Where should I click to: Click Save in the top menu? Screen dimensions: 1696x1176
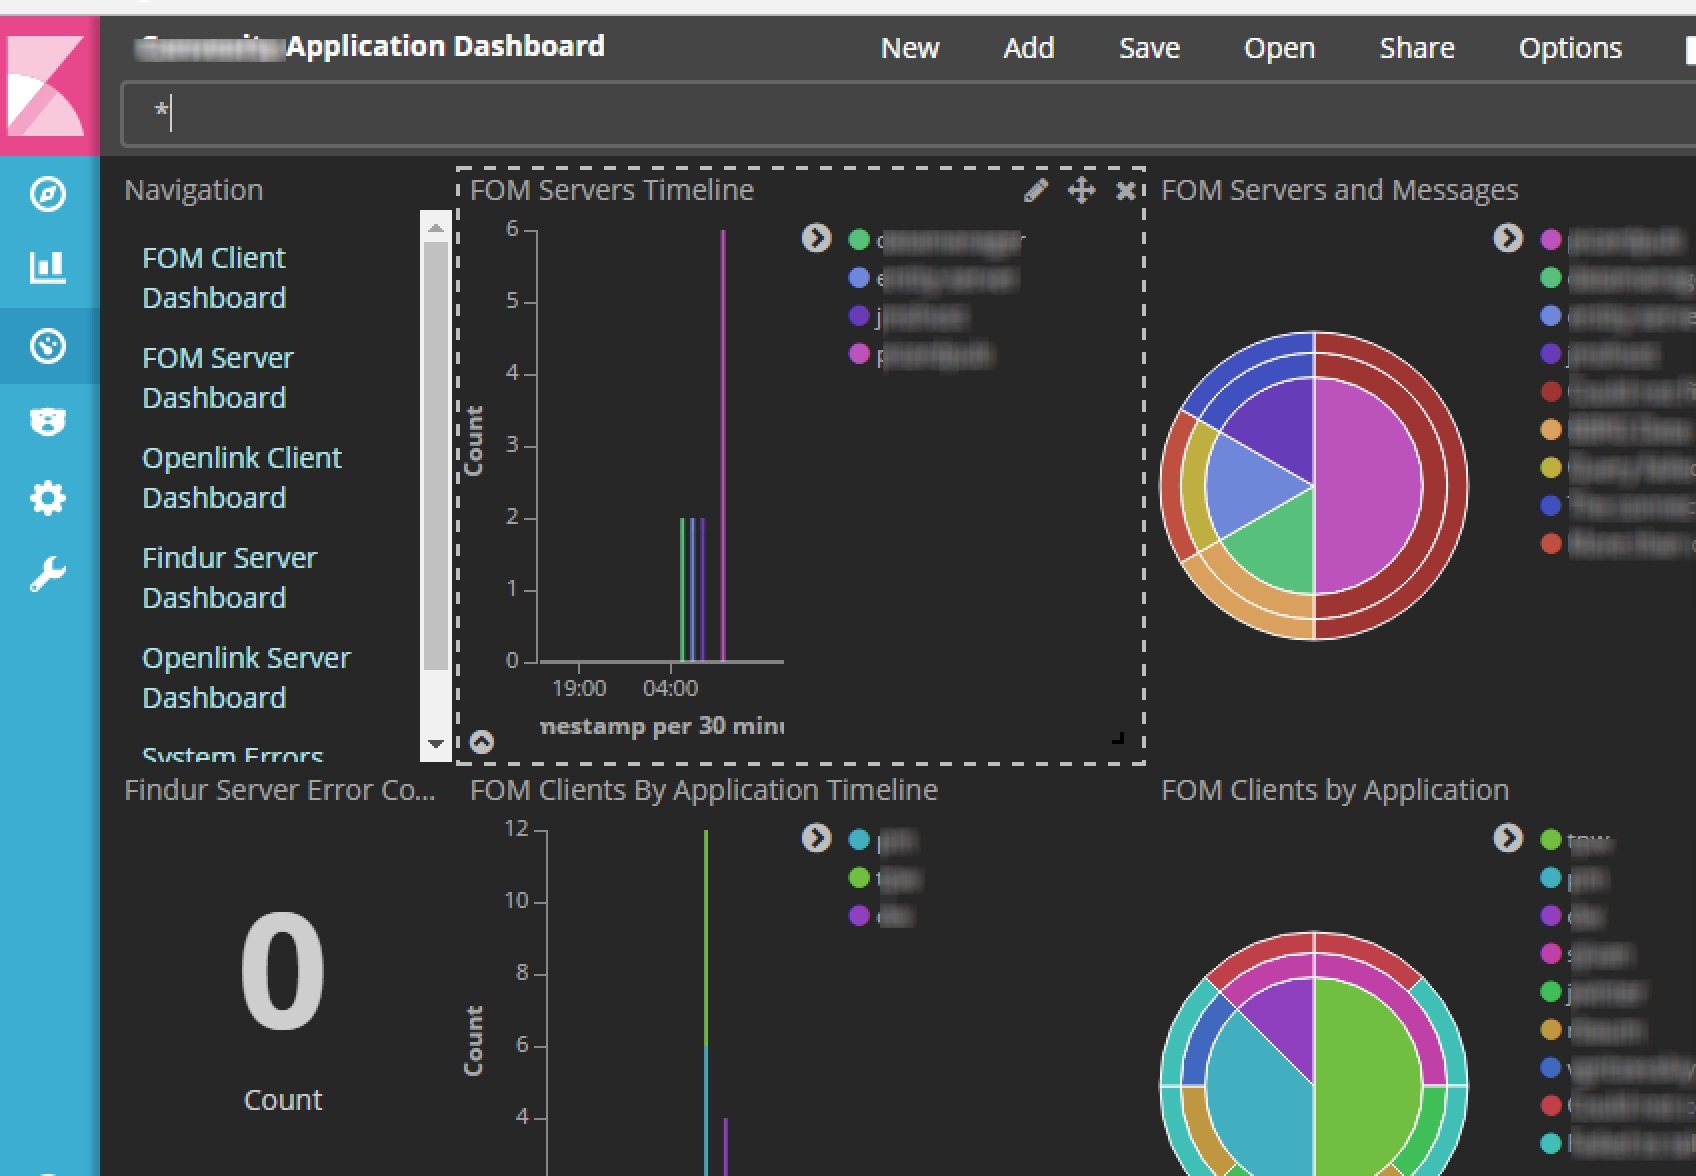click(x=1149, y=48)
